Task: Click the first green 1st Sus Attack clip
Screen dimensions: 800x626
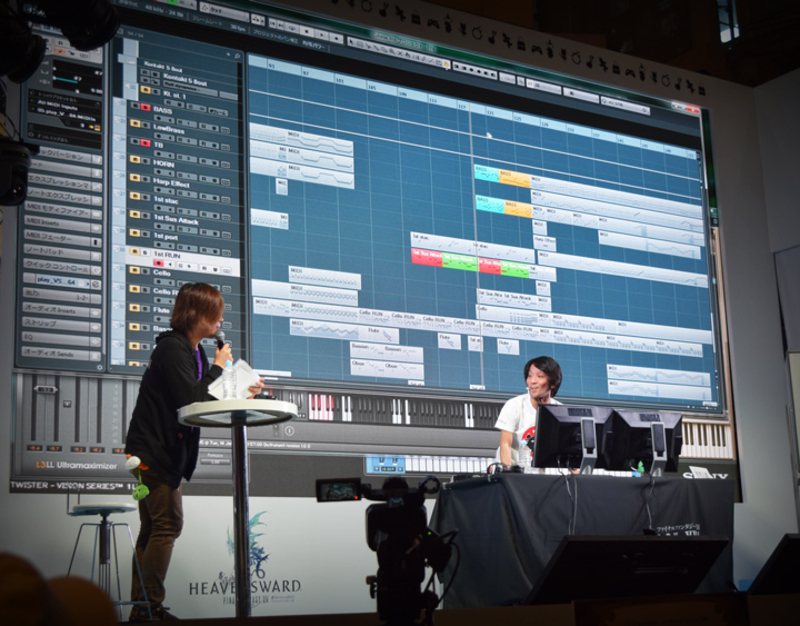Action: (x=460, y=261)
